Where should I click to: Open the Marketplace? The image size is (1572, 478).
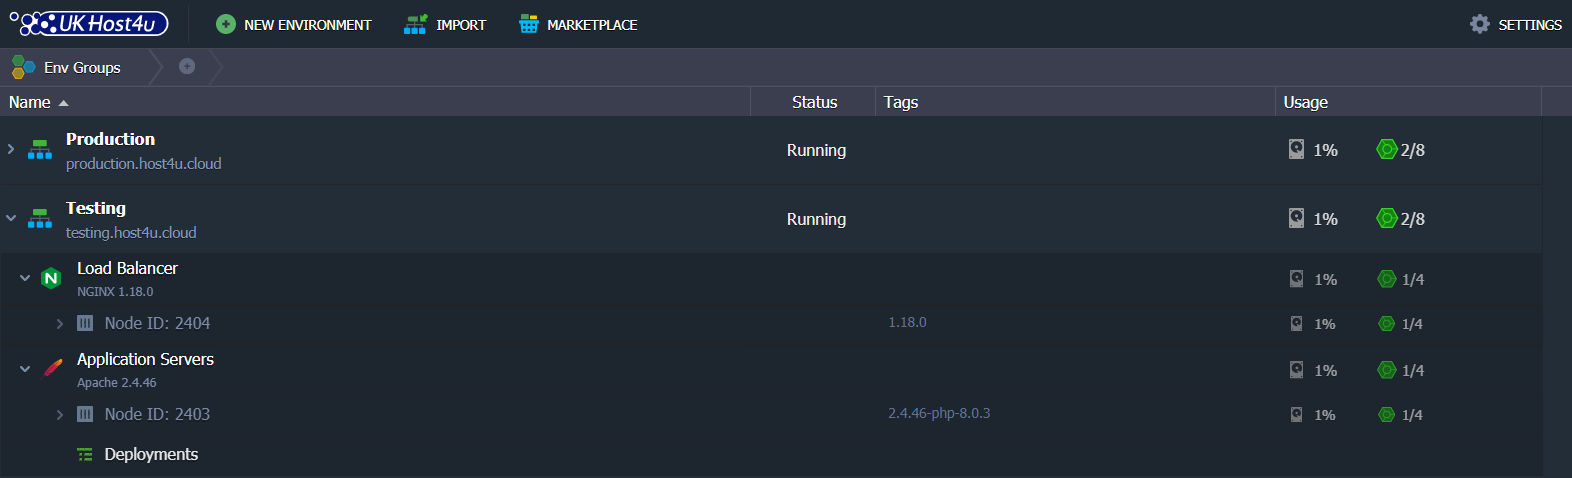pos(578,24)
